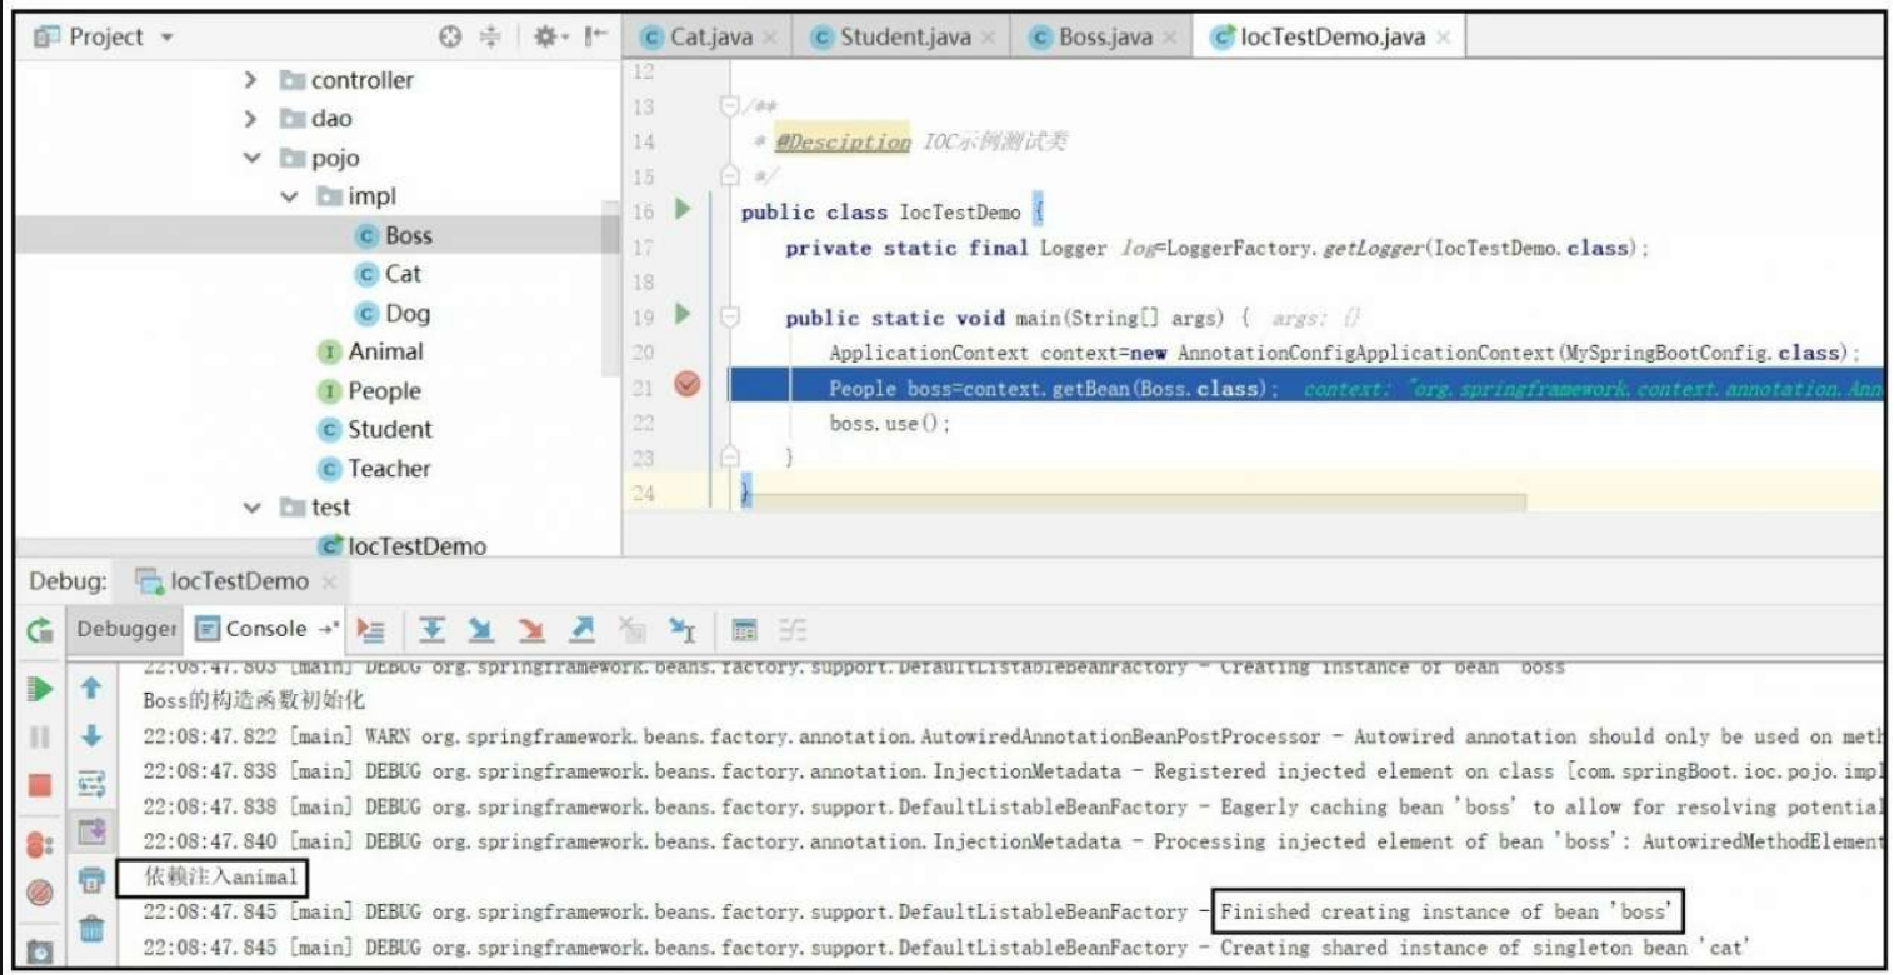Viewport: 1893px width, 975px height.
Task: Click Project tree vertical scrollbar
Action: coord(609,288)
